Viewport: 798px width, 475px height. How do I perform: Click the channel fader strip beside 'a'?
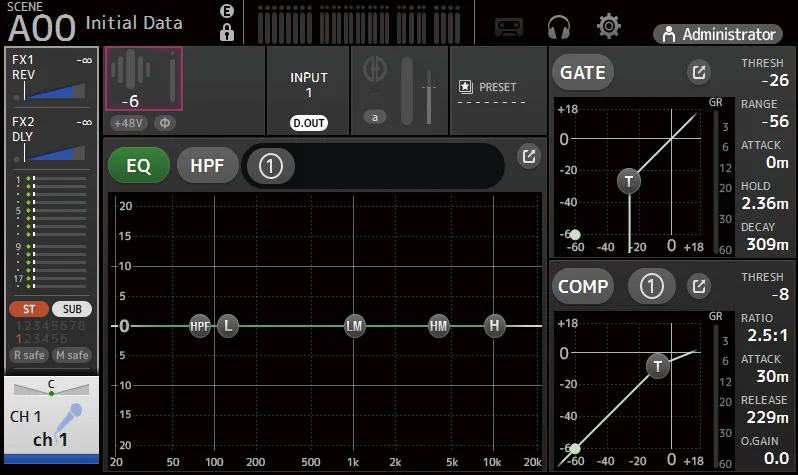click(x=407, y=91)
